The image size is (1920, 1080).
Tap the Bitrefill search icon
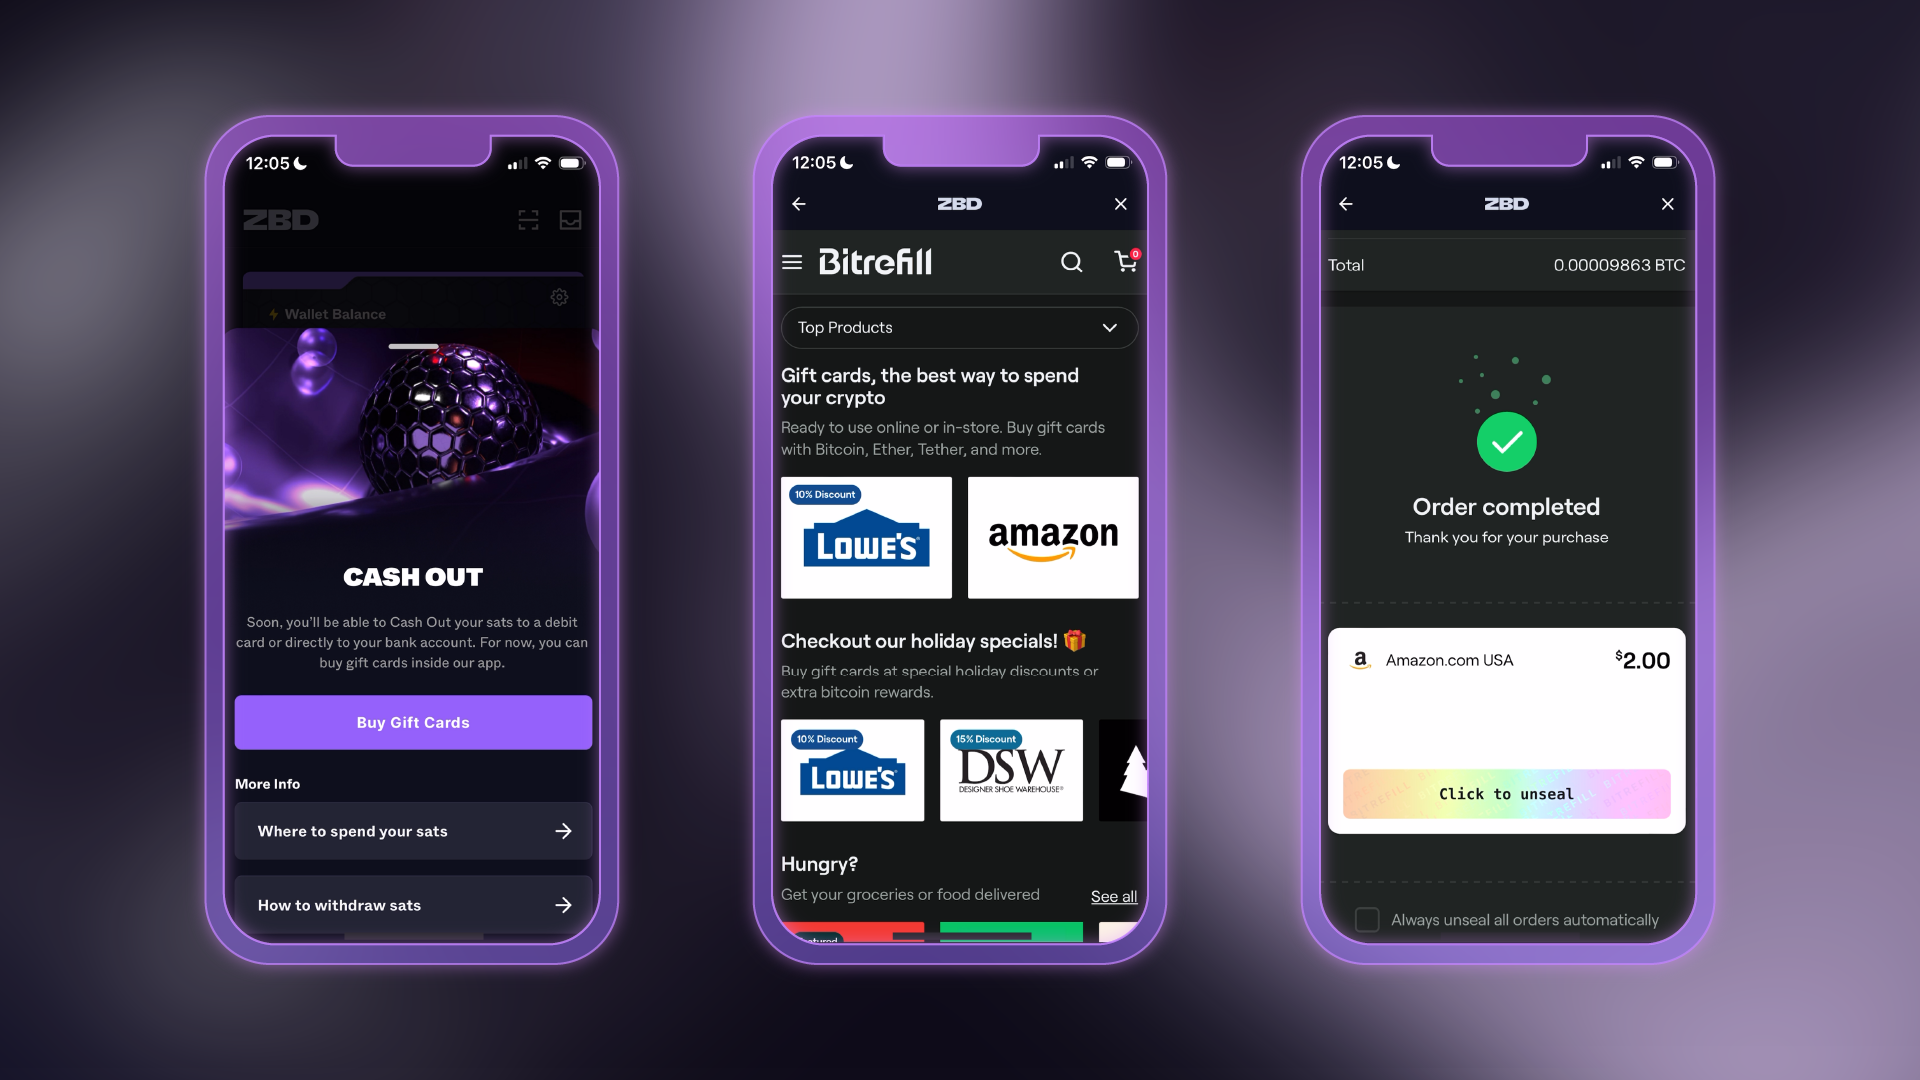click(1071, 261)
